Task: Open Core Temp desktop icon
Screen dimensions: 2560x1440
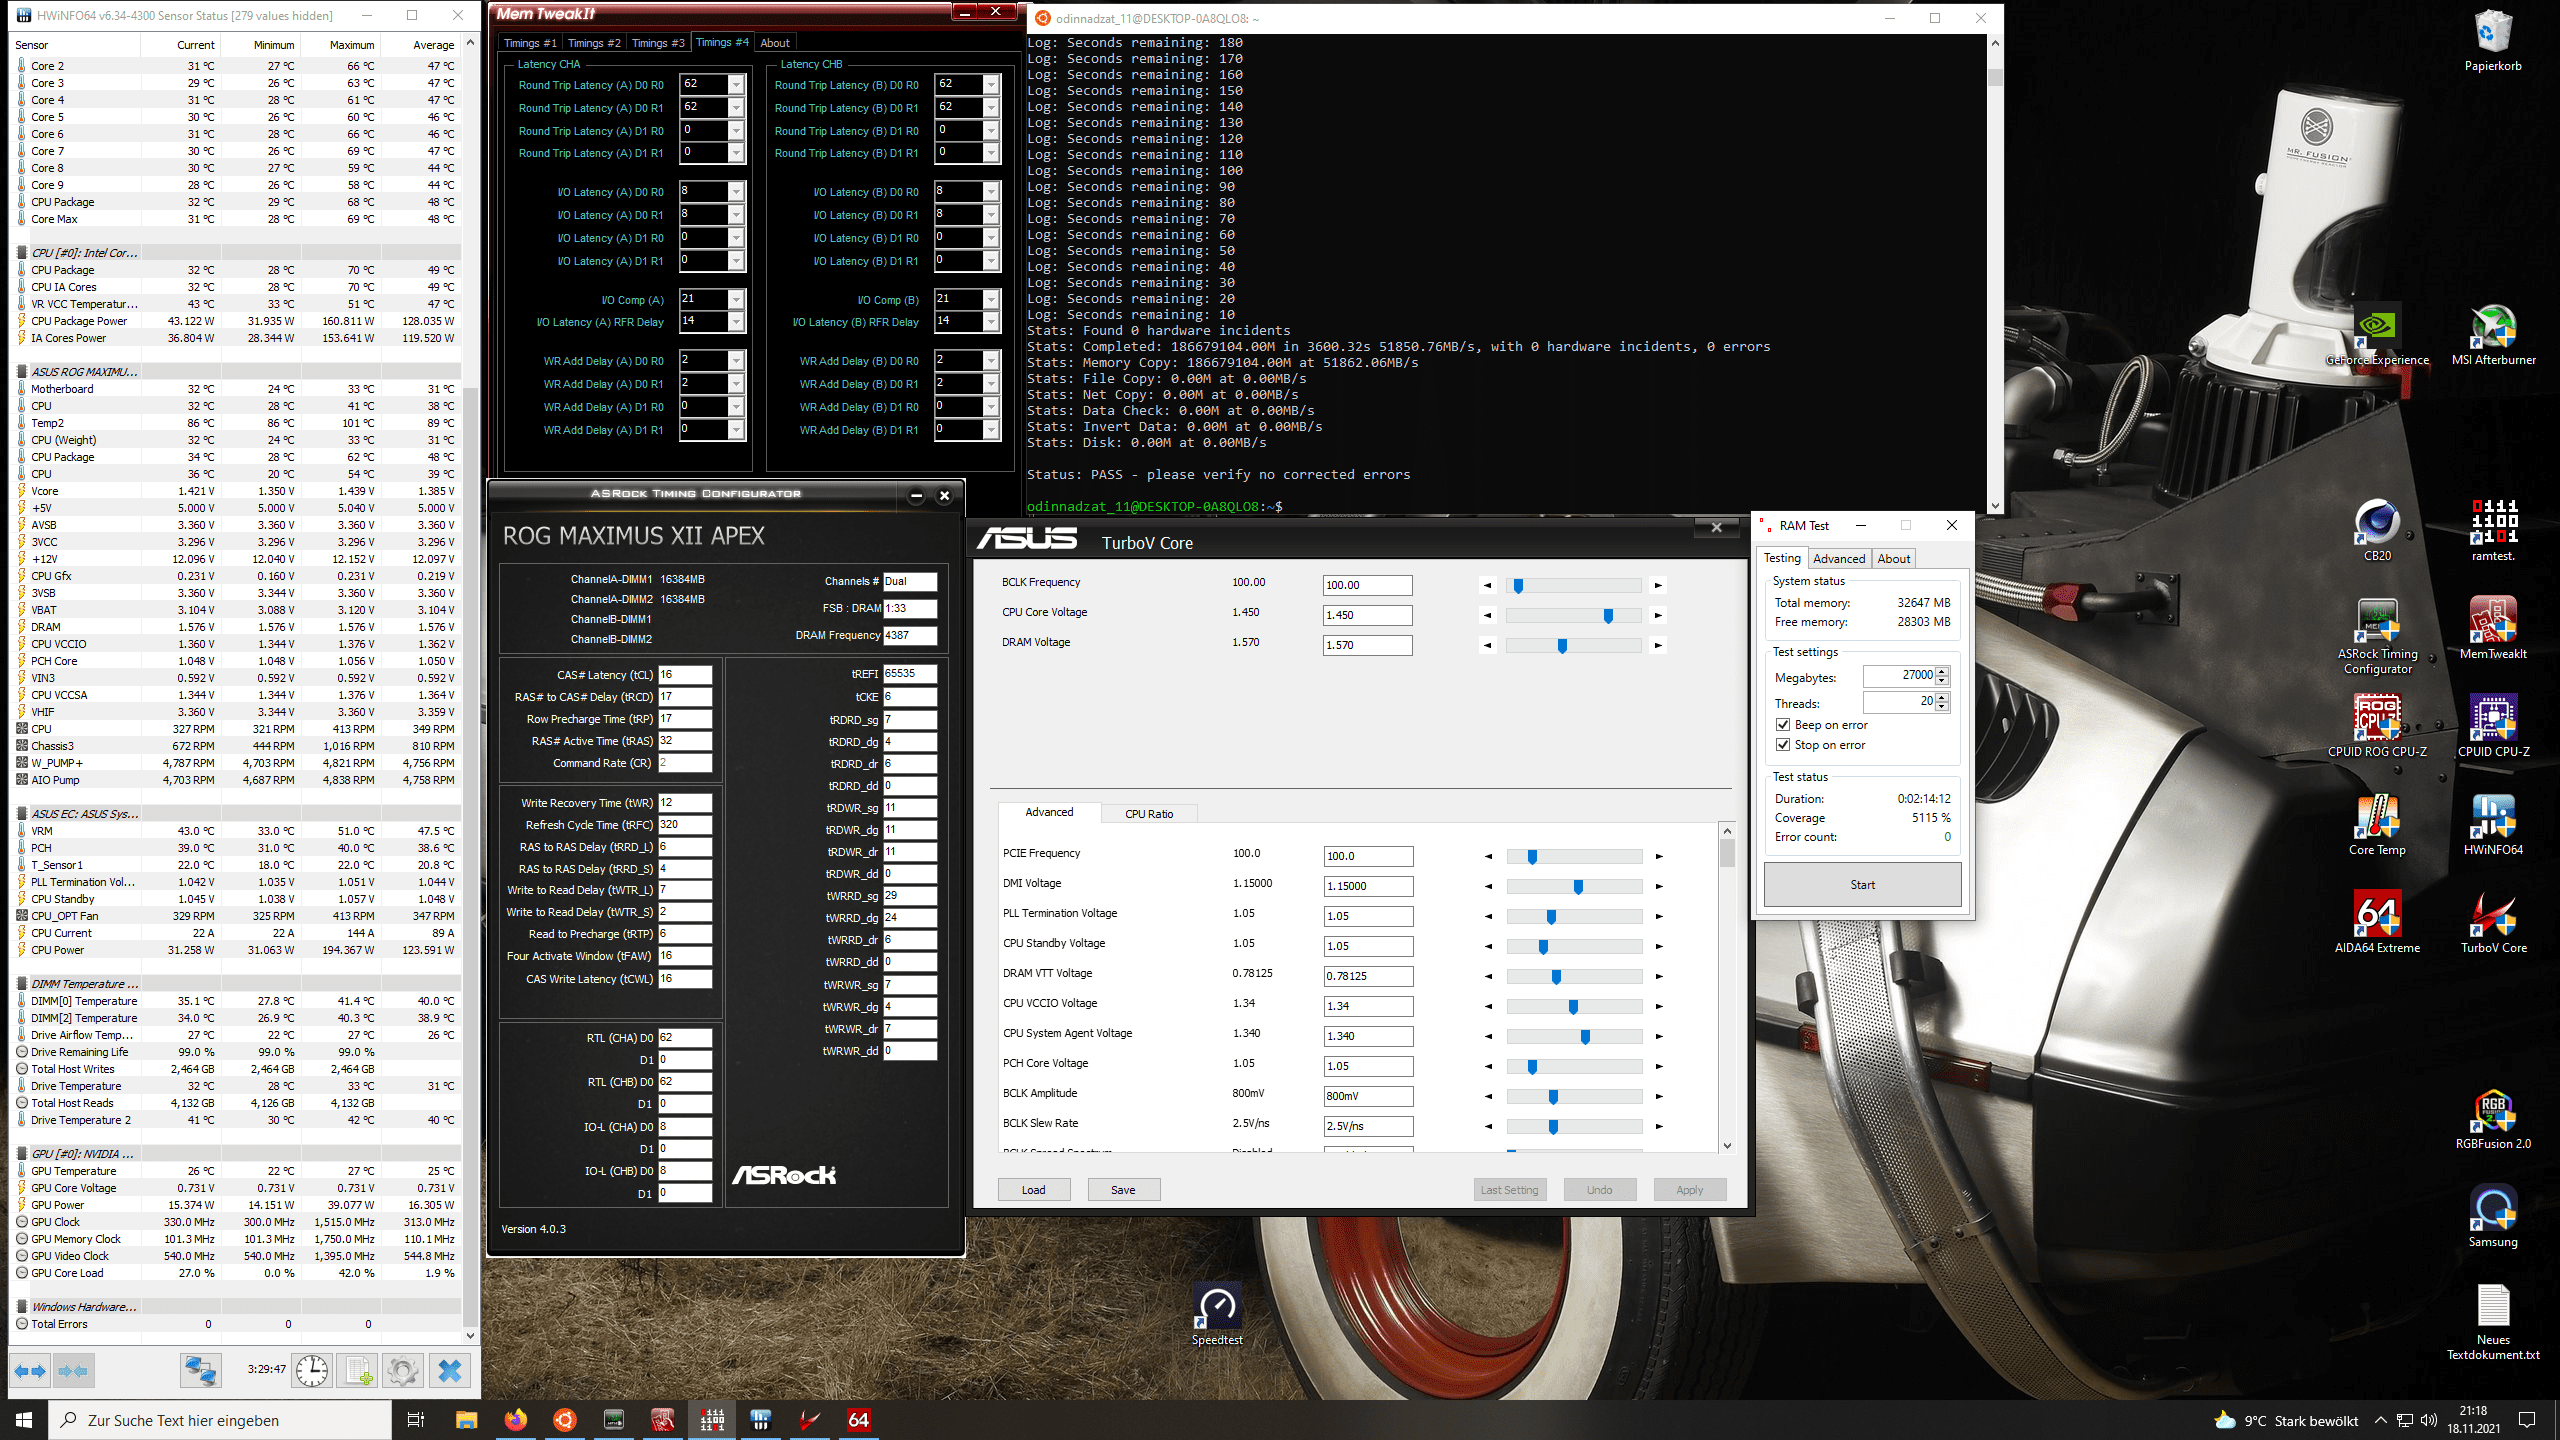Action: pyautogui.click(x=2377, y=824)
